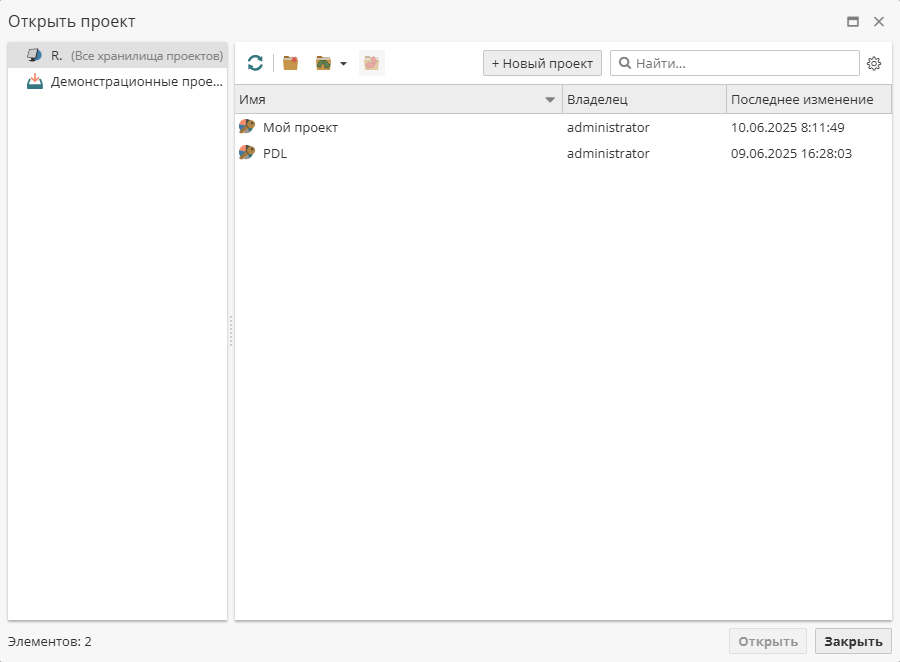Click the Открыть button

(x=768, y=641)
